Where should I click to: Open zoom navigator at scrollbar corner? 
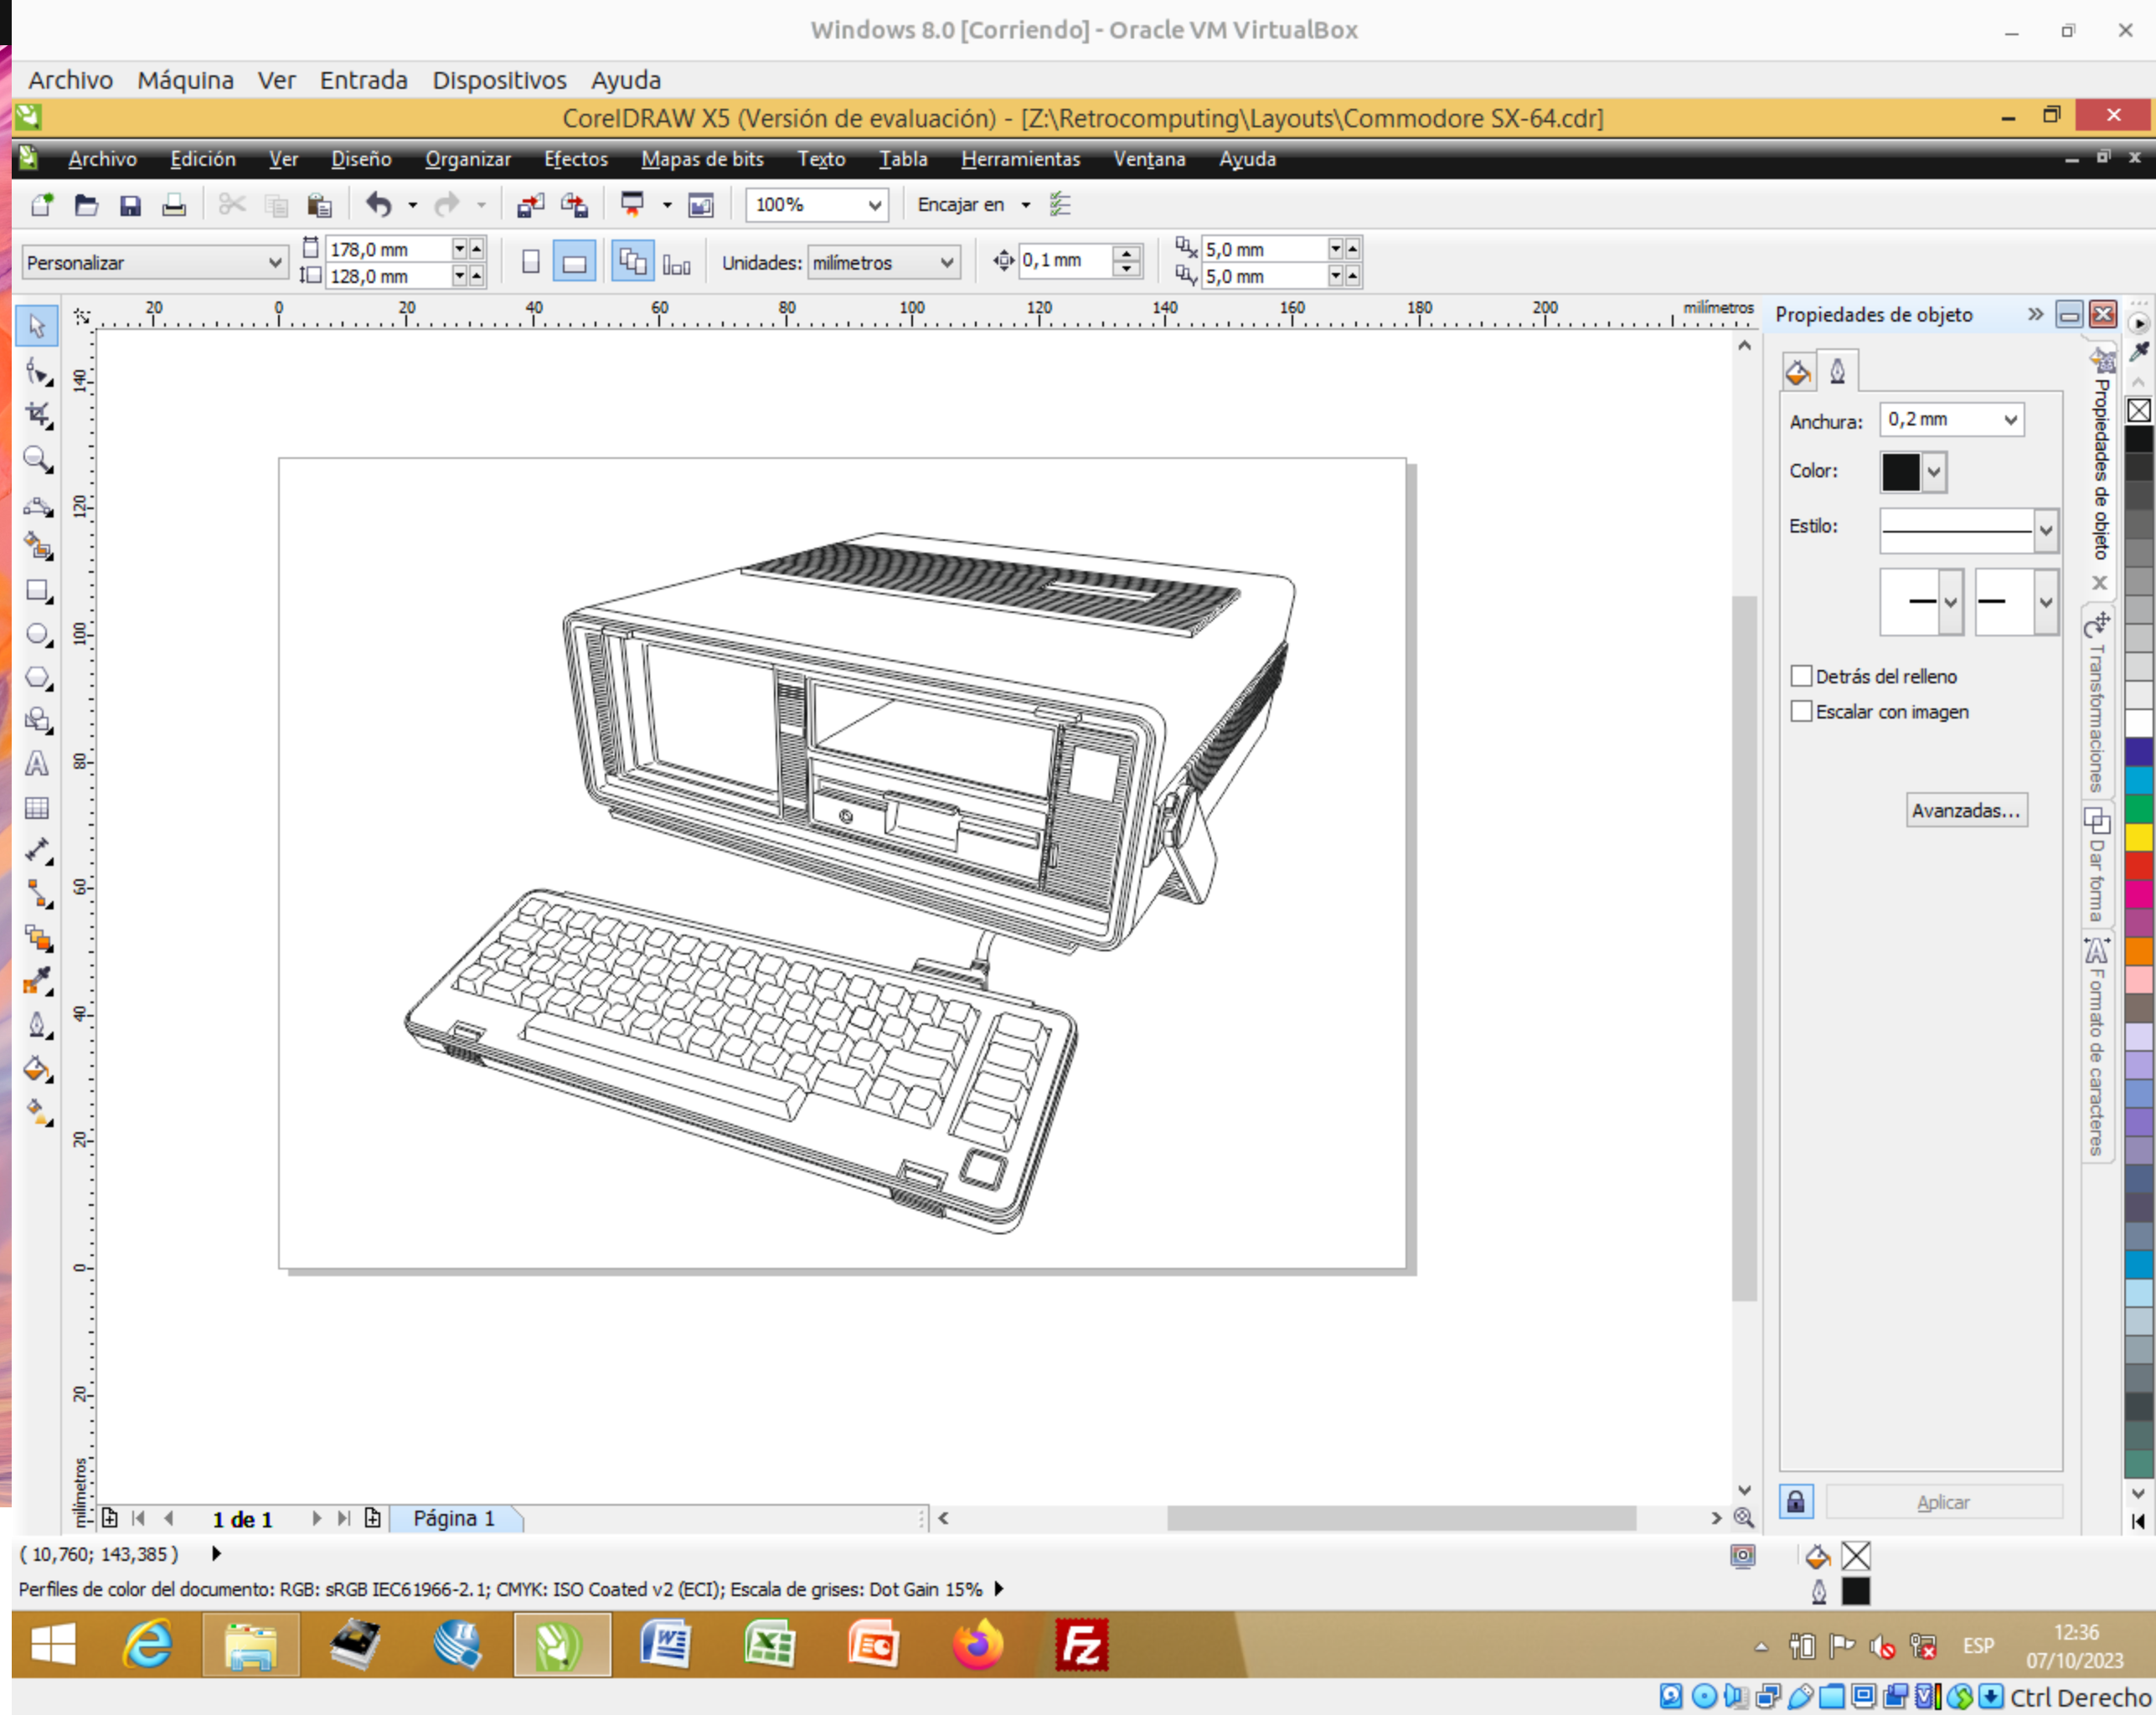(x=1744, y=1518)
